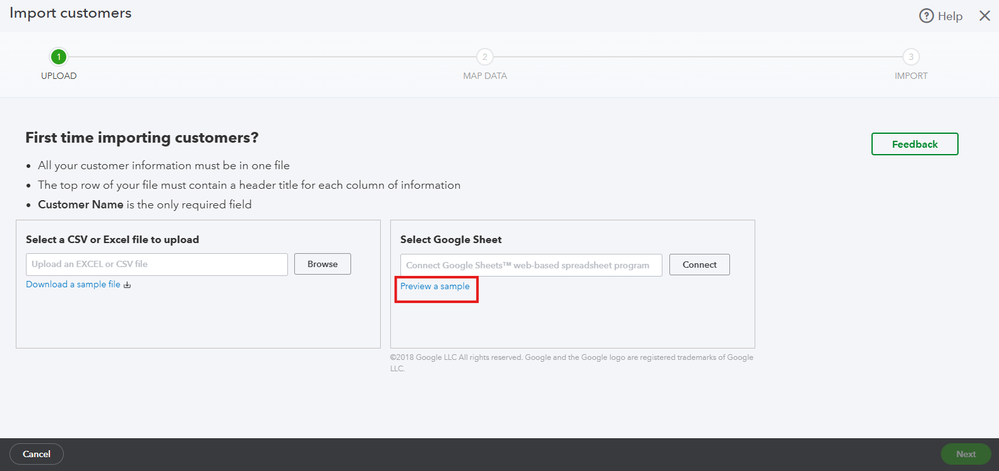Screen dimensions: 999x471
Task: Click the Help question mark icon
Action: (x=926, y=16)
